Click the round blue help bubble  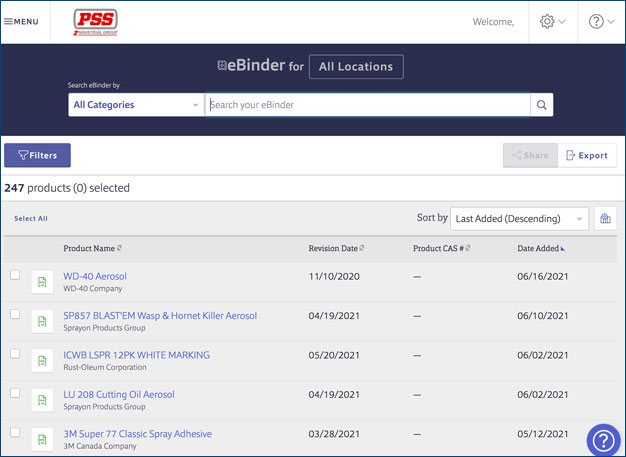click(603, 440)
